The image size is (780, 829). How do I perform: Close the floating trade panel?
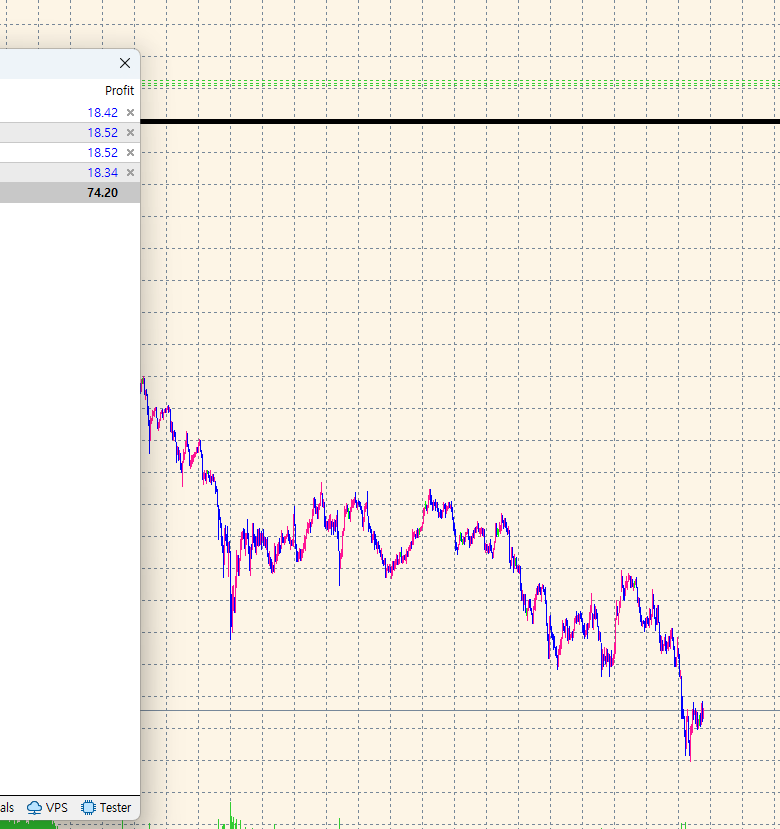[125, 63]
